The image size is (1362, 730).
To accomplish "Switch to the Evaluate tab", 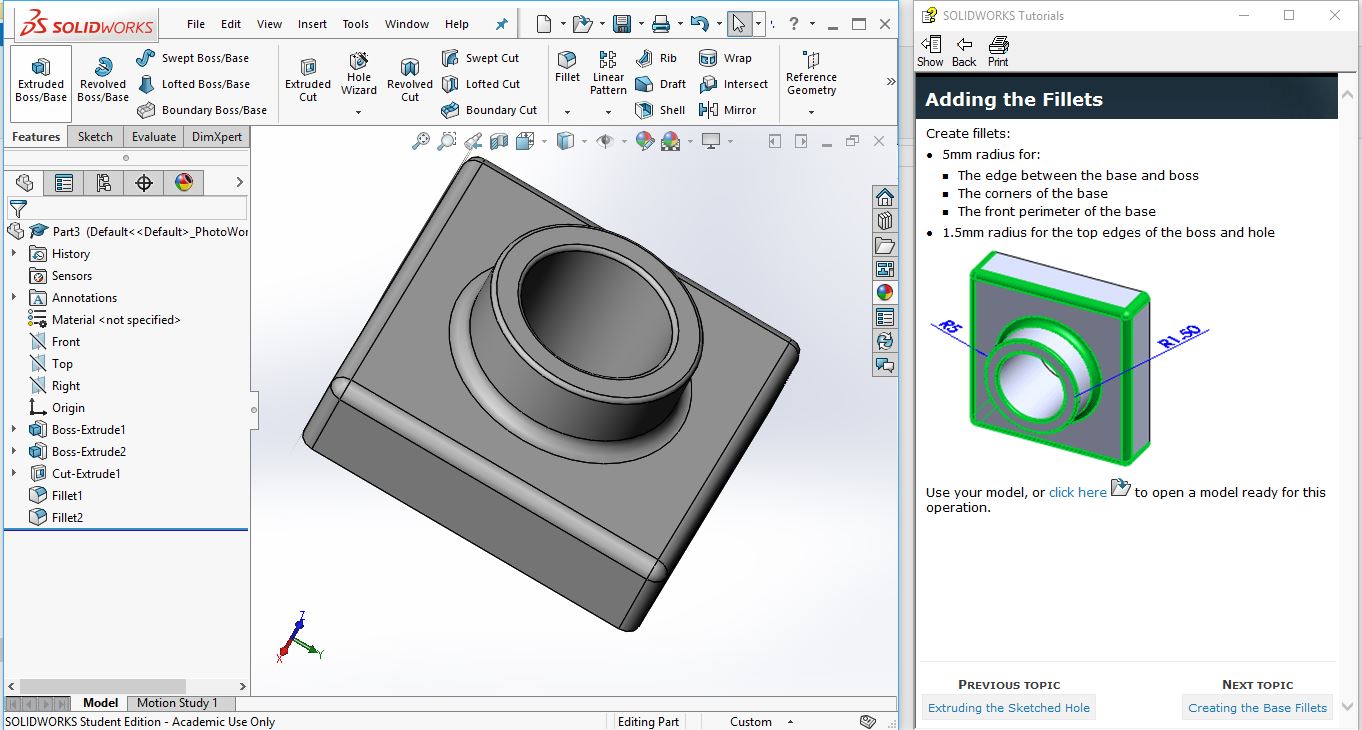I will point(154,137).
